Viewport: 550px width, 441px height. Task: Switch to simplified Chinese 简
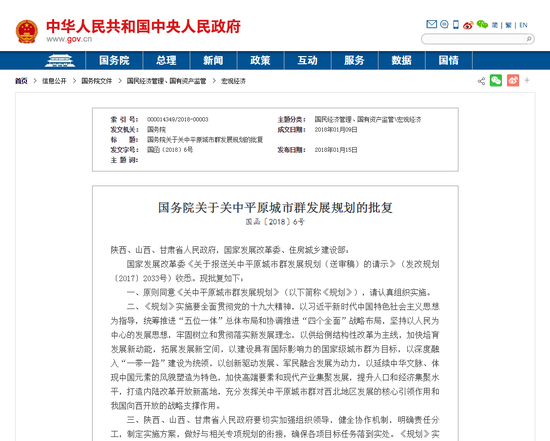[495, 25]
